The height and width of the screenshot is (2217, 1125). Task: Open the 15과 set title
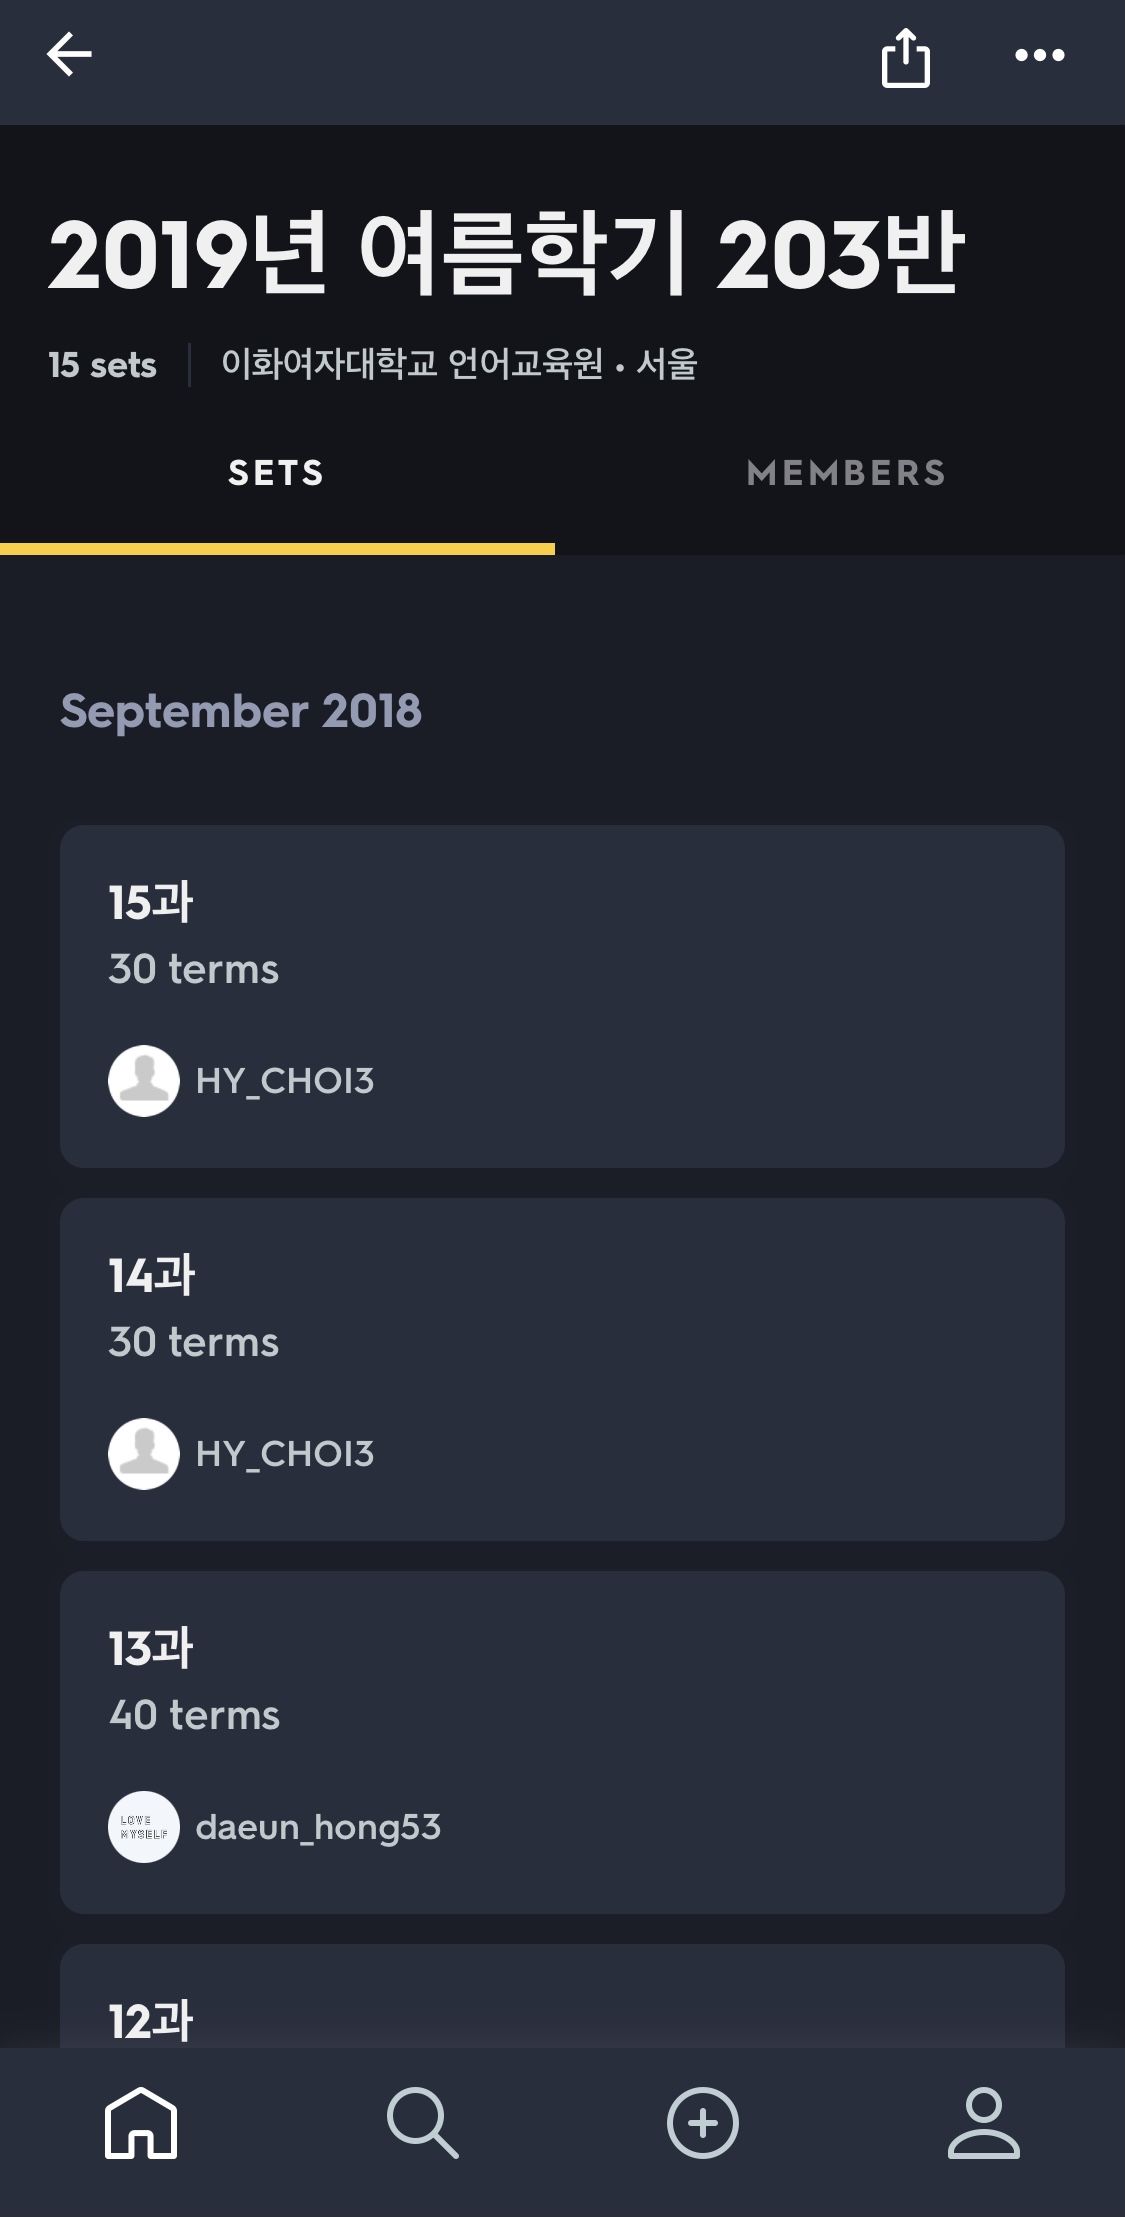click(151, 902)
